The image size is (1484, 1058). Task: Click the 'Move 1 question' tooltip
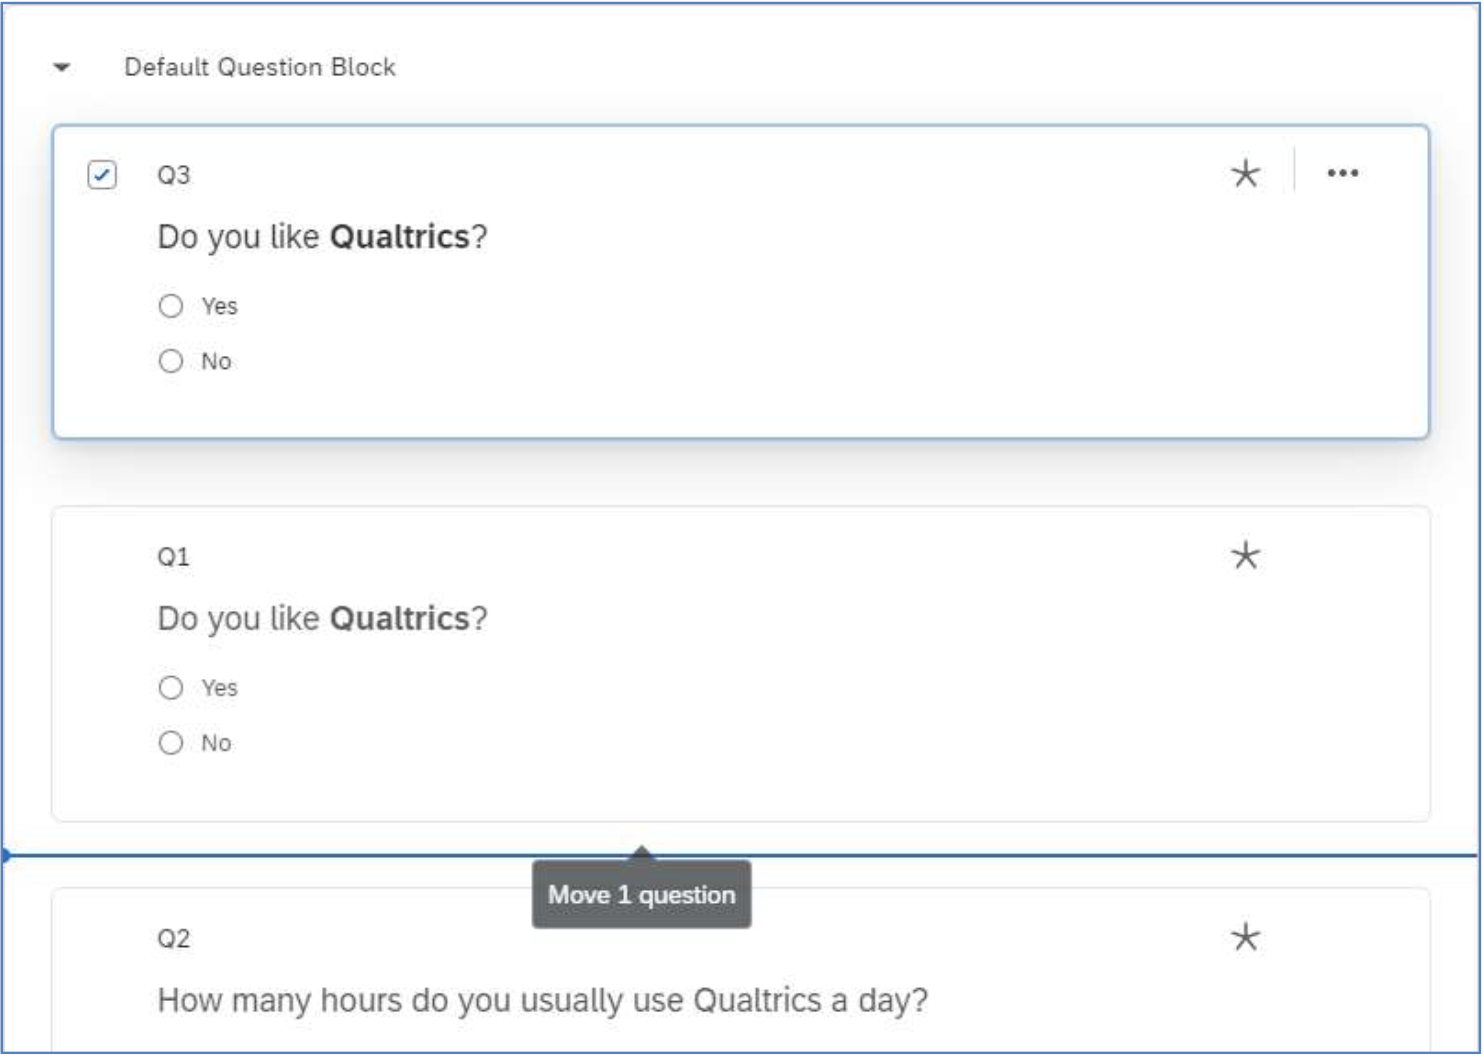click(642, 895)
